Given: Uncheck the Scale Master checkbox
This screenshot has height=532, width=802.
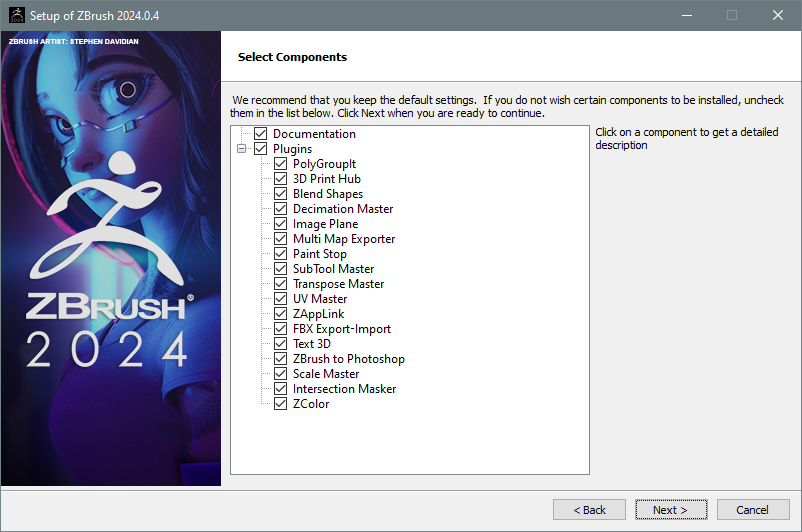Looking at the screenshot, I should pyautogui.click(x=280, y=374).
